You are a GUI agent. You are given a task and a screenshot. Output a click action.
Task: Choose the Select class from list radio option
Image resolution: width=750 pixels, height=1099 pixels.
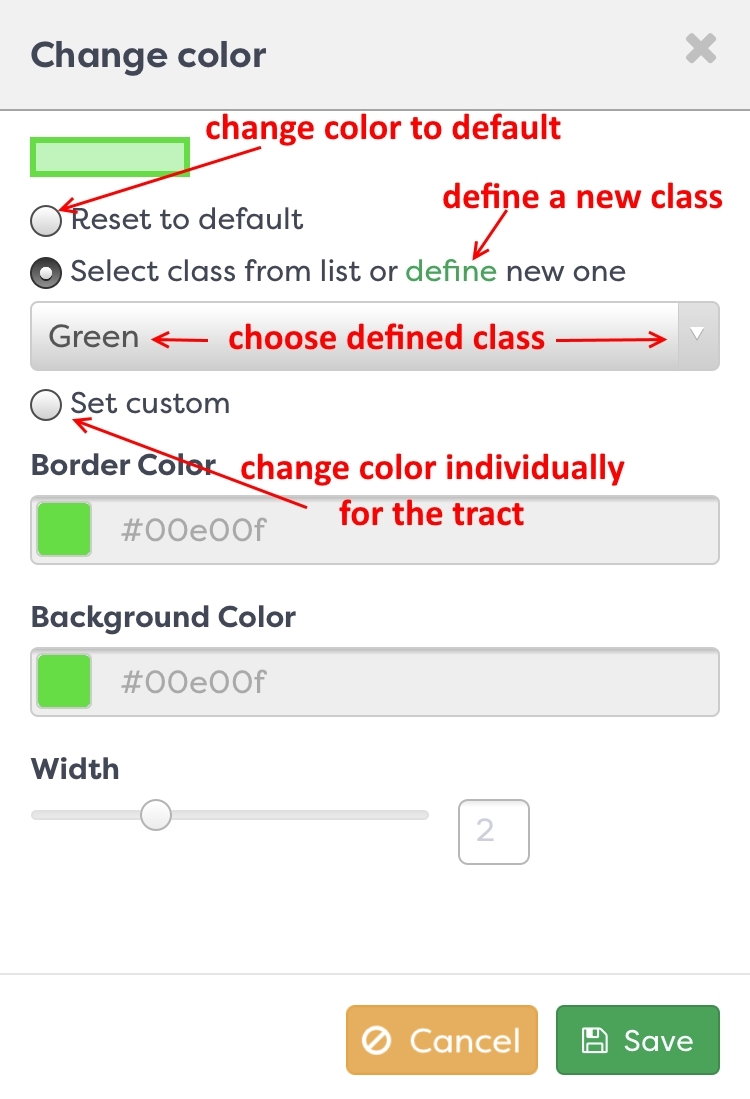(46, 273)
